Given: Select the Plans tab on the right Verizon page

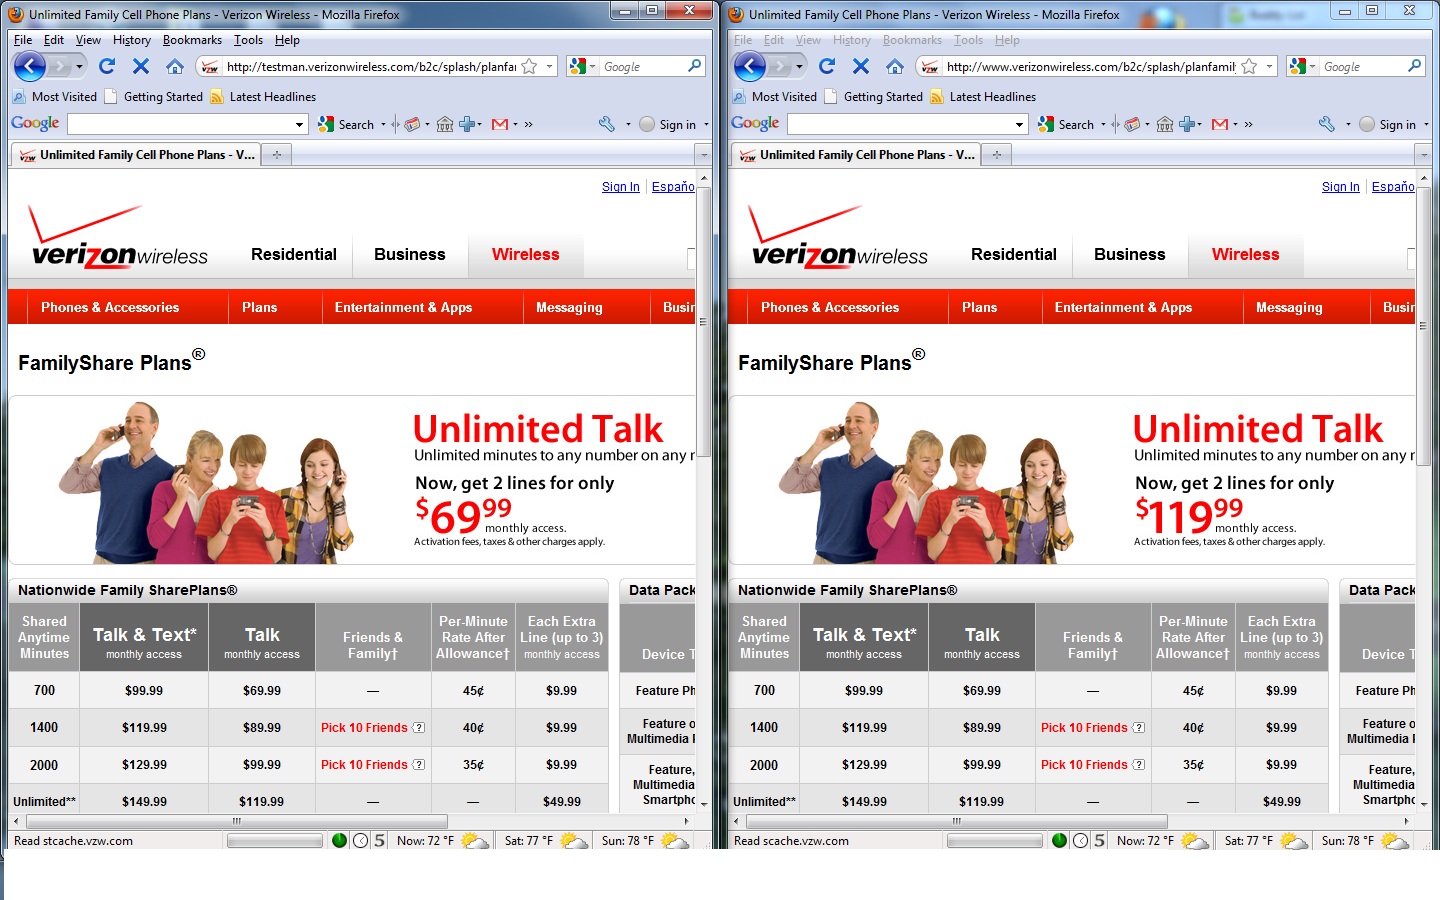Looking at the screenshot, I should [979, 307].
